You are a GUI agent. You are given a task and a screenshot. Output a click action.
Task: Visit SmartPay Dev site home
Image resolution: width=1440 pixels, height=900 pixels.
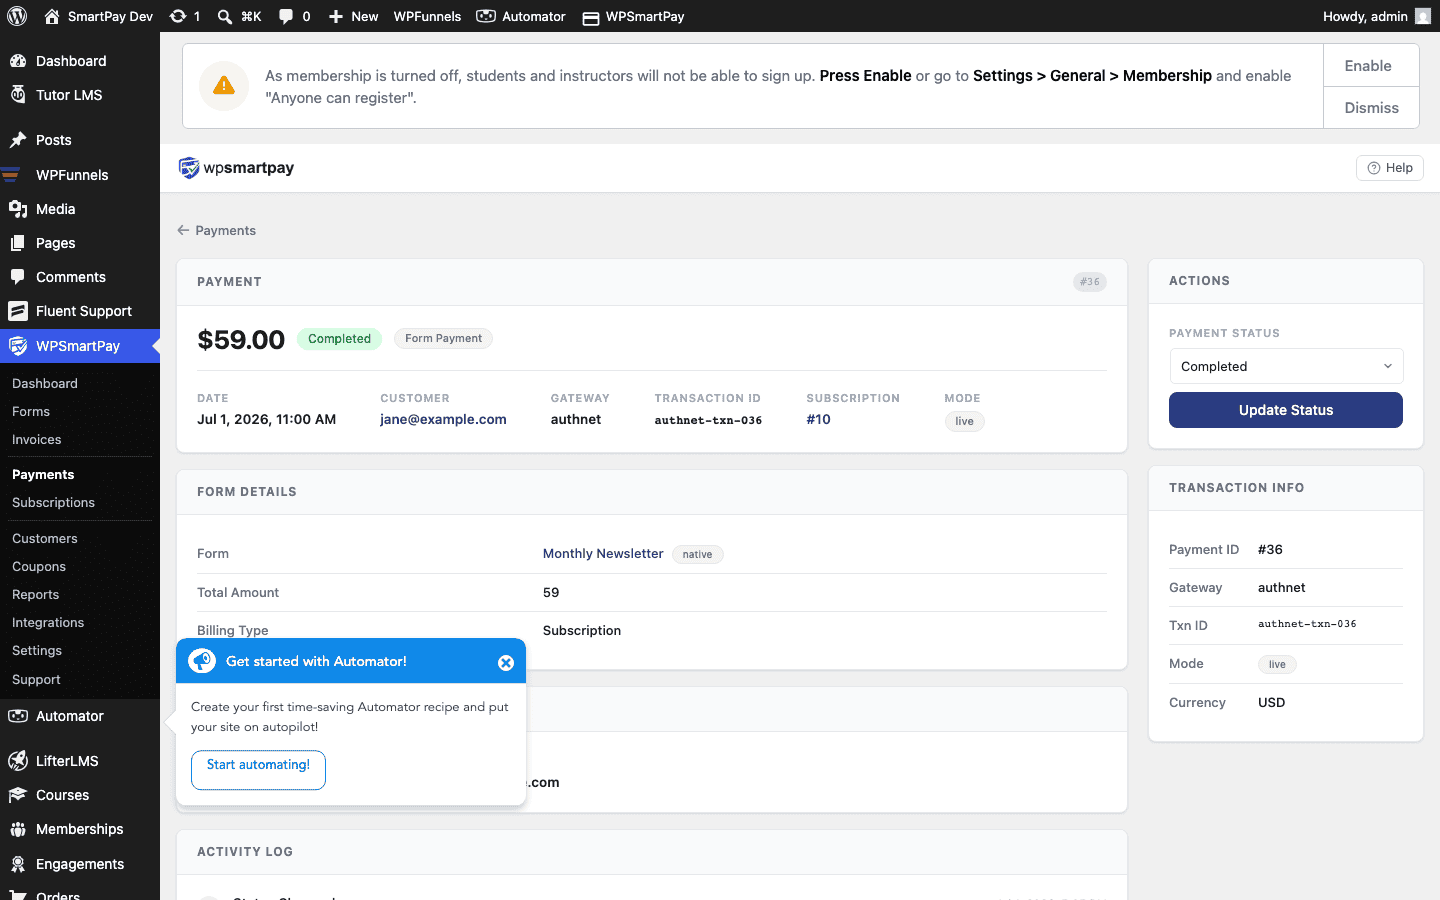click(x=98, y=16)
